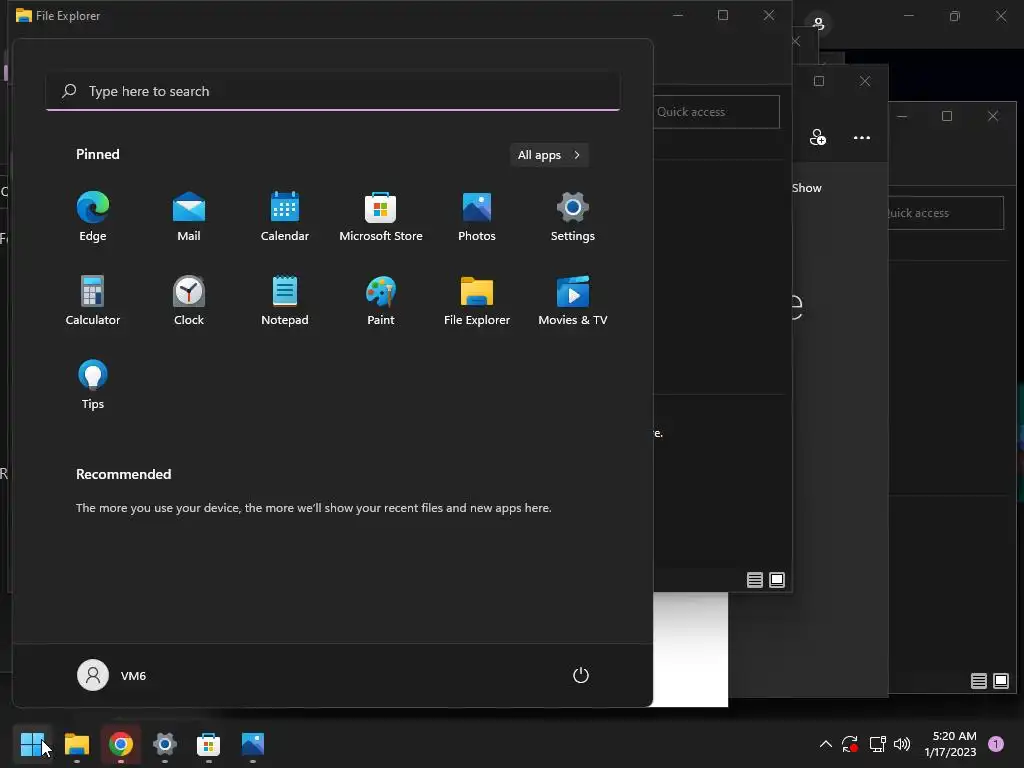Open the Clock app
The image size is (1024, 768).
click(189, 301)
